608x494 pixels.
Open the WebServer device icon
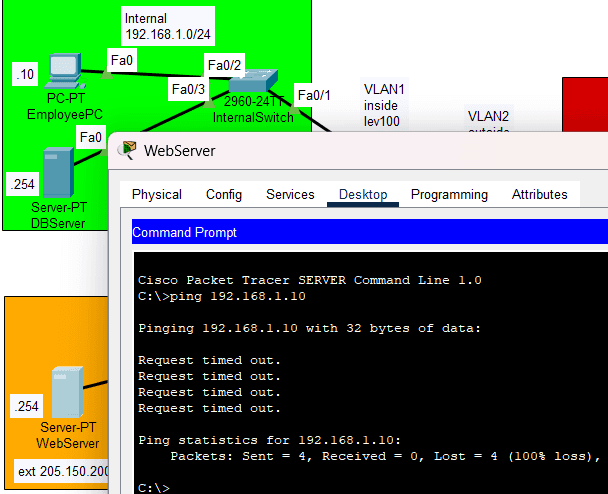tap(67, 392)
